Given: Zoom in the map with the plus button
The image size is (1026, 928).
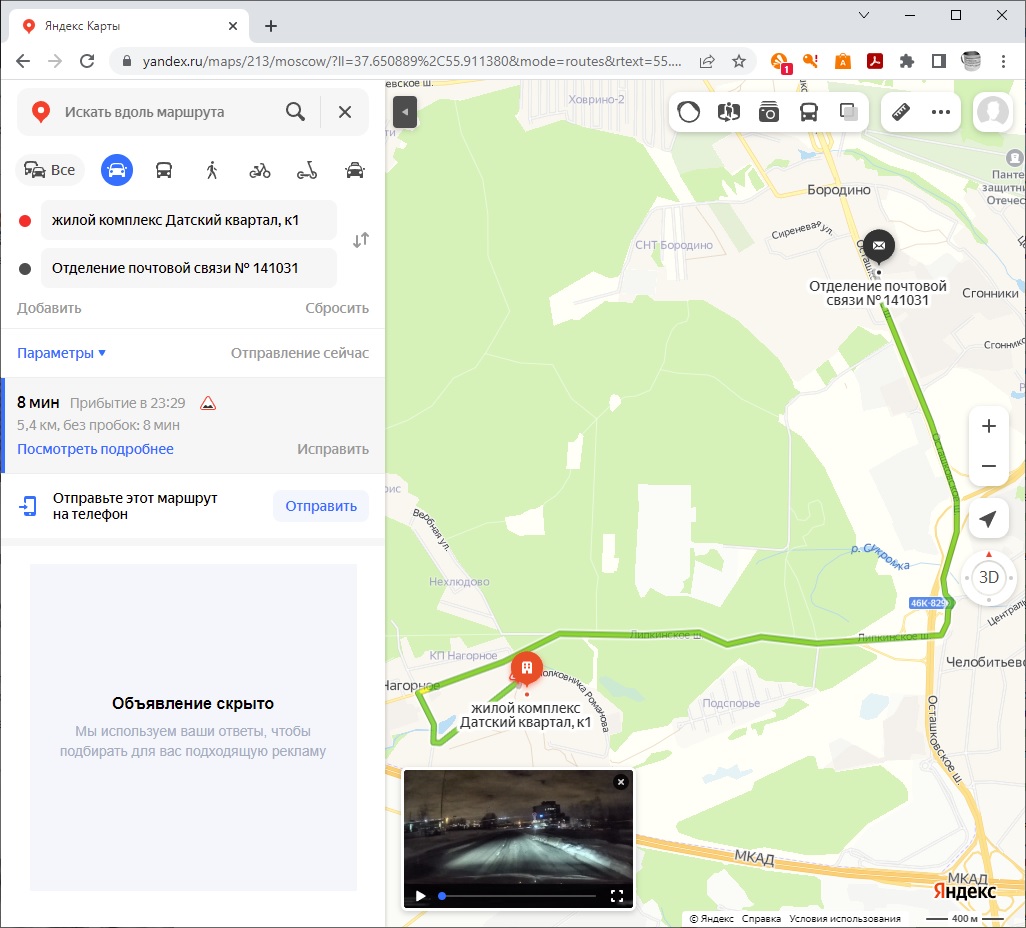Looking at the screenshot, I should click(x=989, y=426).
